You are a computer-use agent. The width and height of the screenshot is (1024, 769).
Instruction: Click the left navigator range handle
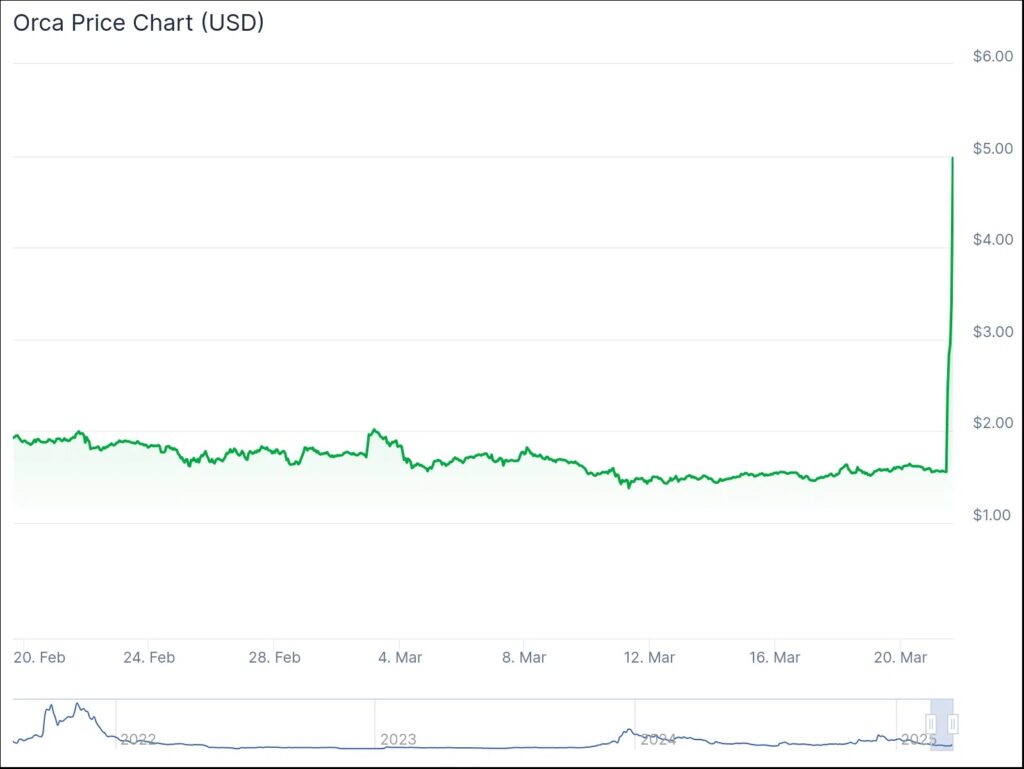[931, 723]
